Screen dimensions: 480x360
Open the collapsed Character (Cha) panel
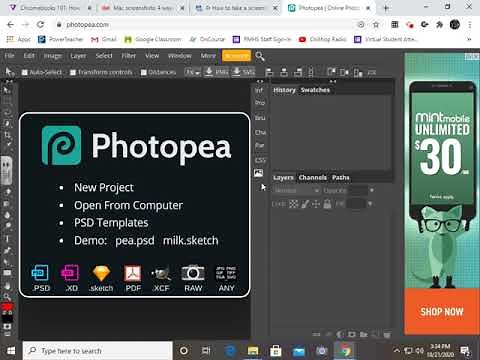[x=260, y=132]
